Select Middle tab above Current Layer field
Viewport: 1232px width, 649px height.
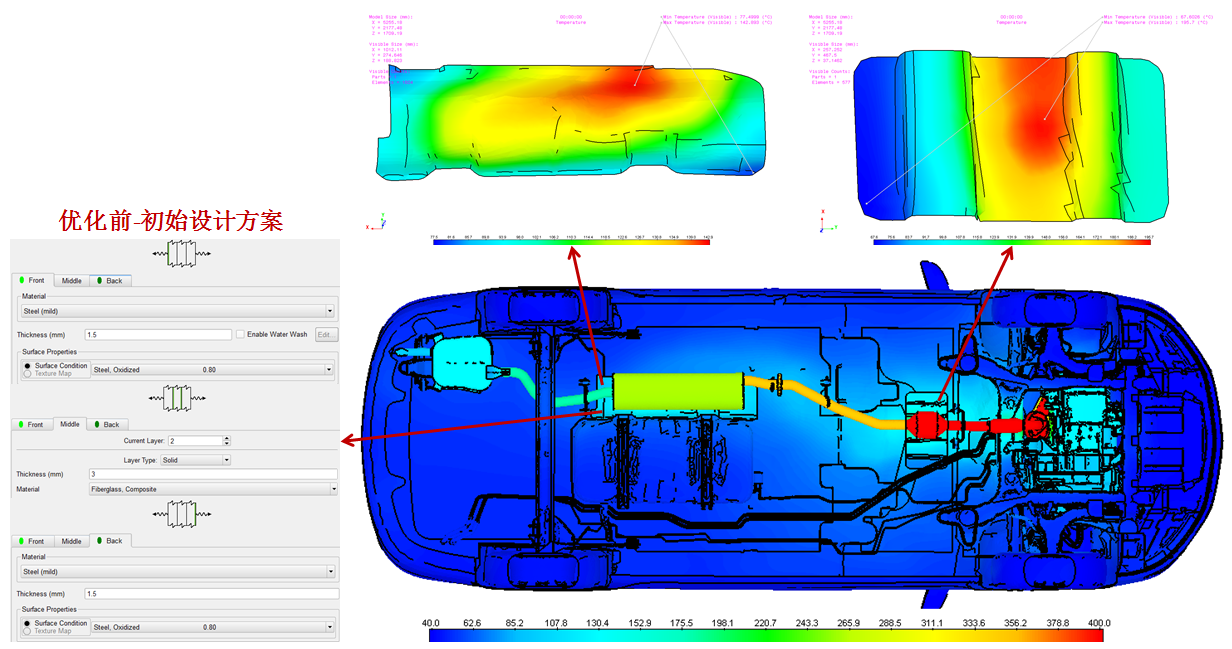pyautogui.click(x=70, y=424)
